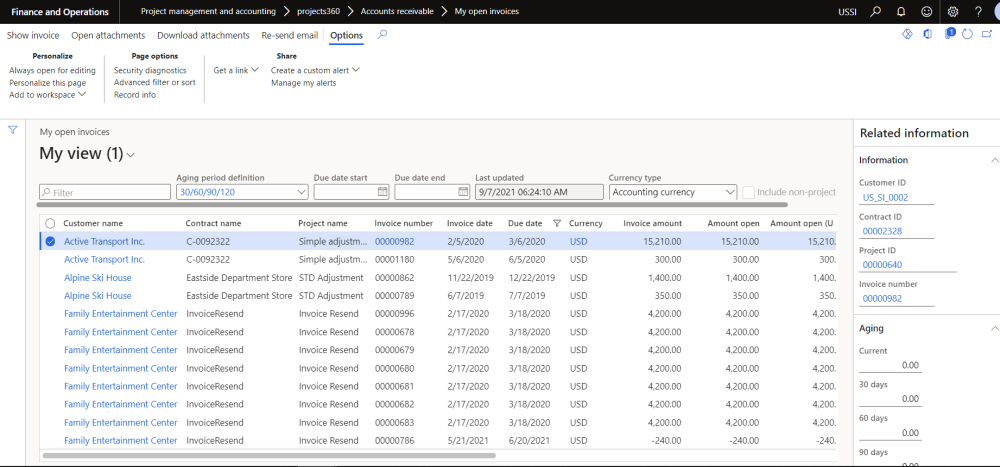Refresh the page using the refresh icon
This screenshot has height=467, width=1000.
tap(966, 35)
